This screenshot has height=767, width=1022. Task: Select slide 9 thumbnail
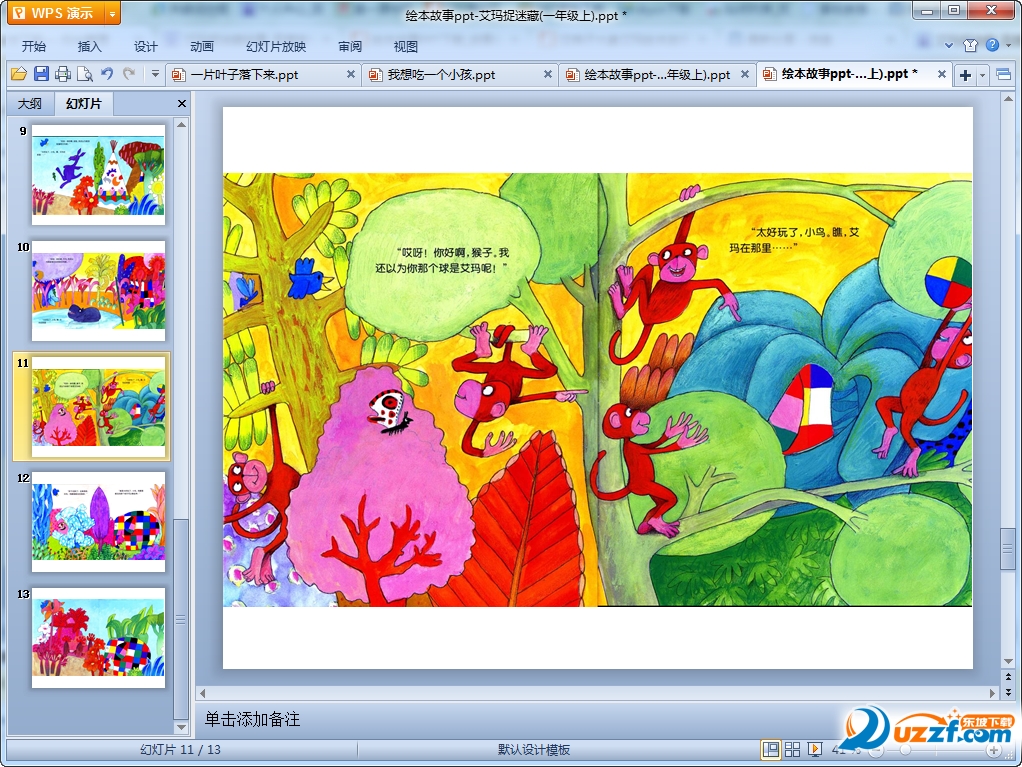coord(98,175)
